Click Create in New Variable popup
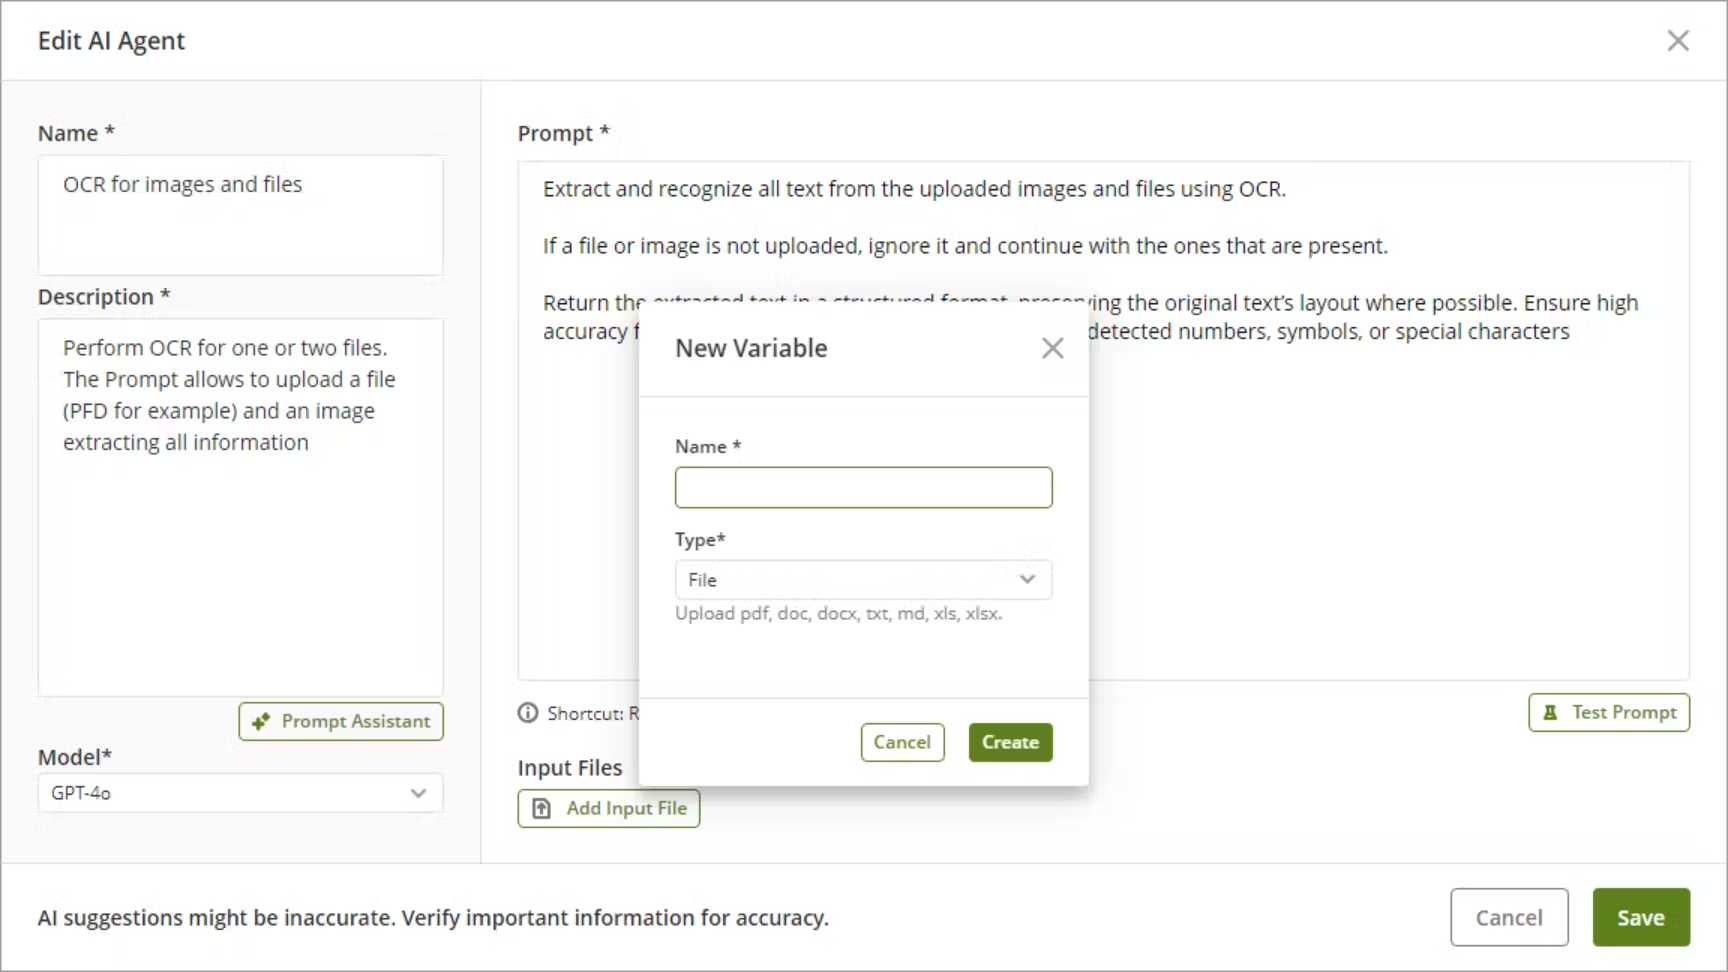Viewport: 1728px width, 972px height. (x=1010, y=742)
